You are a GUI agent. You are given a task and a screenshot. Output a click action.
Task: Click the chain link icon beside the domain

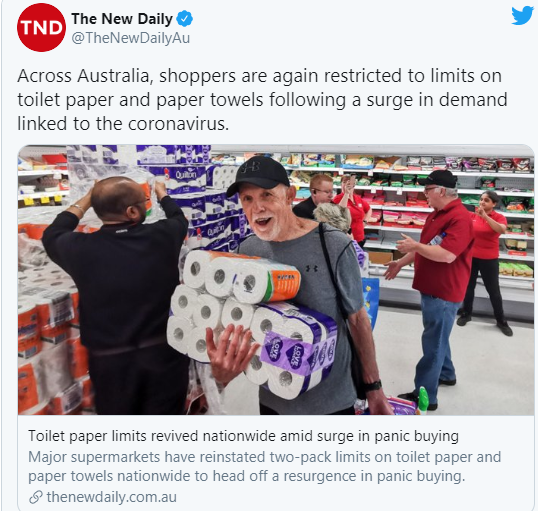[x=36, y=497]
